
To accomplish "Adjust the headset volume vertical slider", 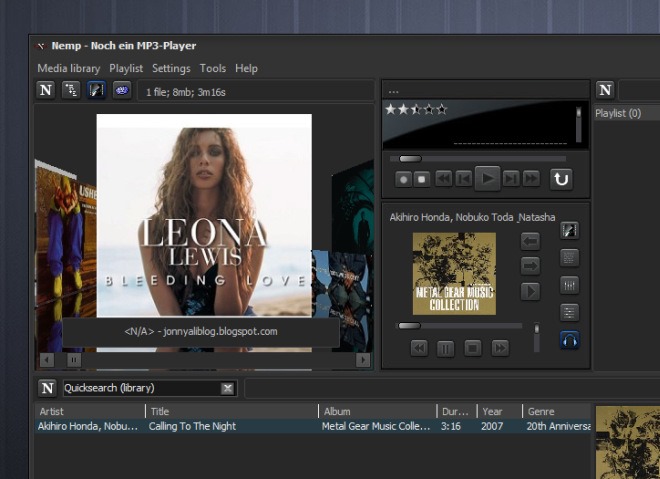I will [x=536, y=338].
